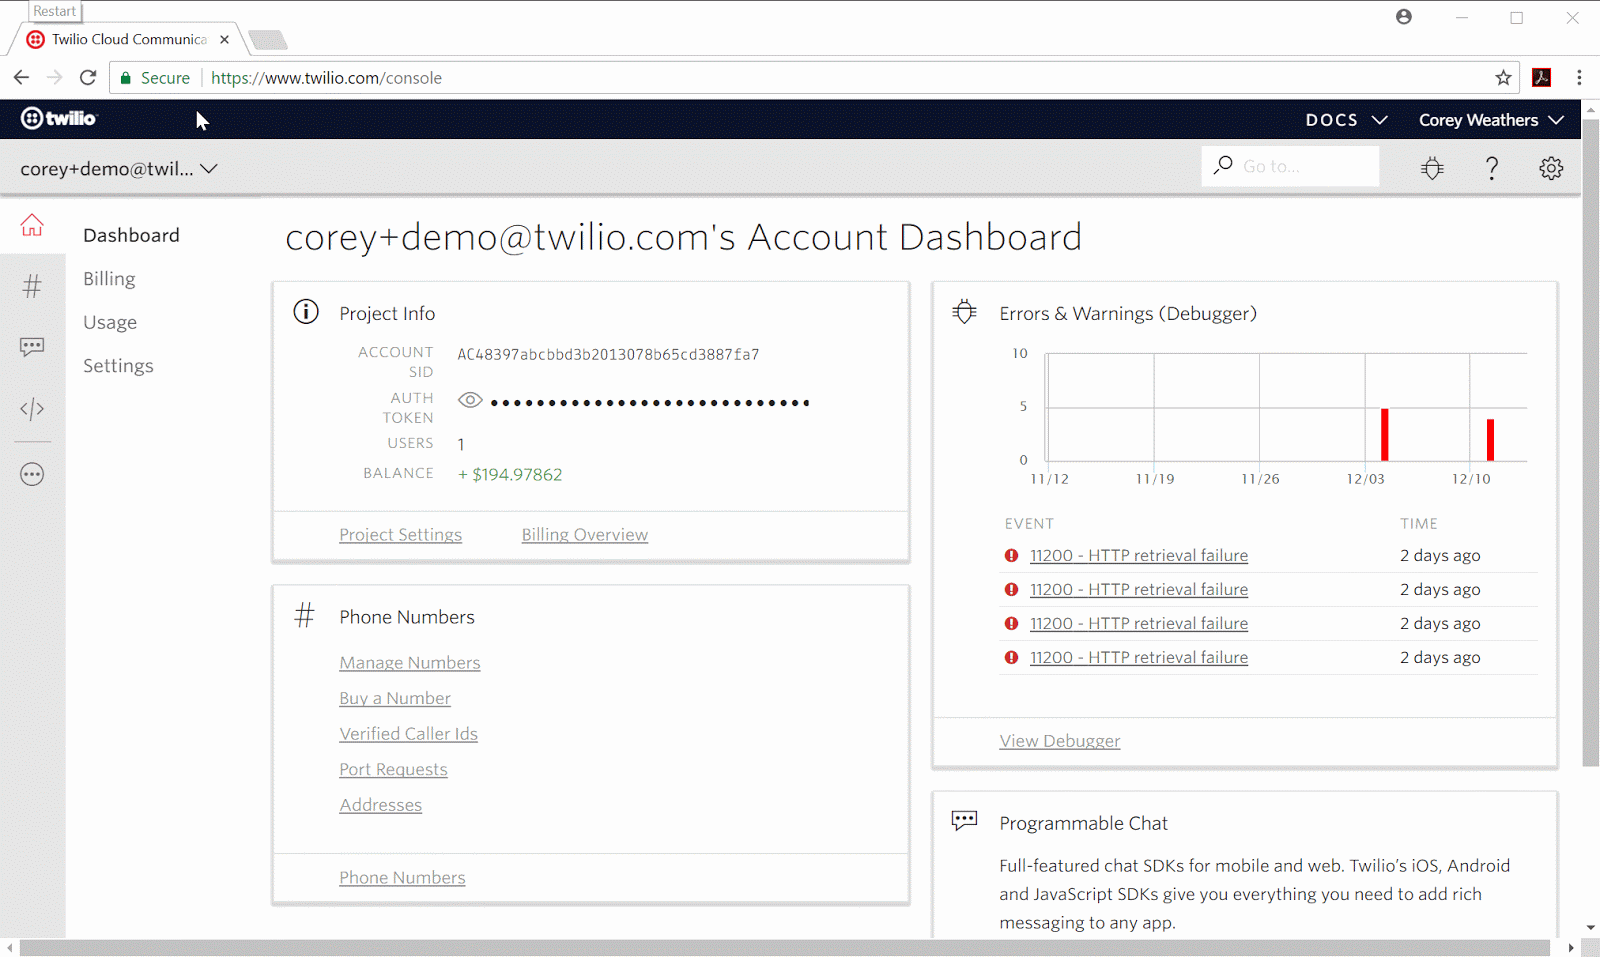
Task: Click the 12/10 red error bar
Action: point(1490,440)
